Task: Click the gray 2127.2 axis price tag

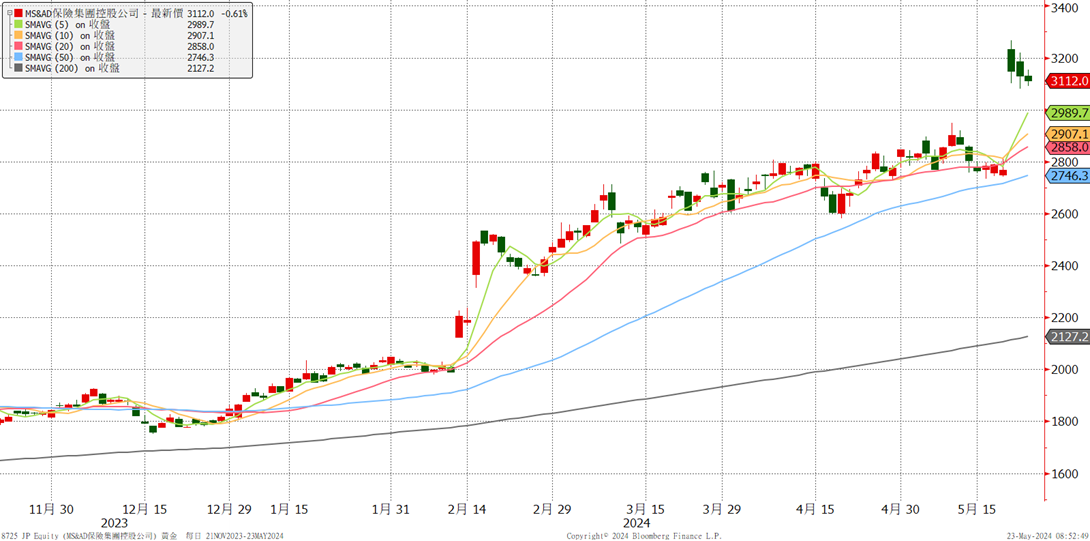Action: [x=1068, y=337]
